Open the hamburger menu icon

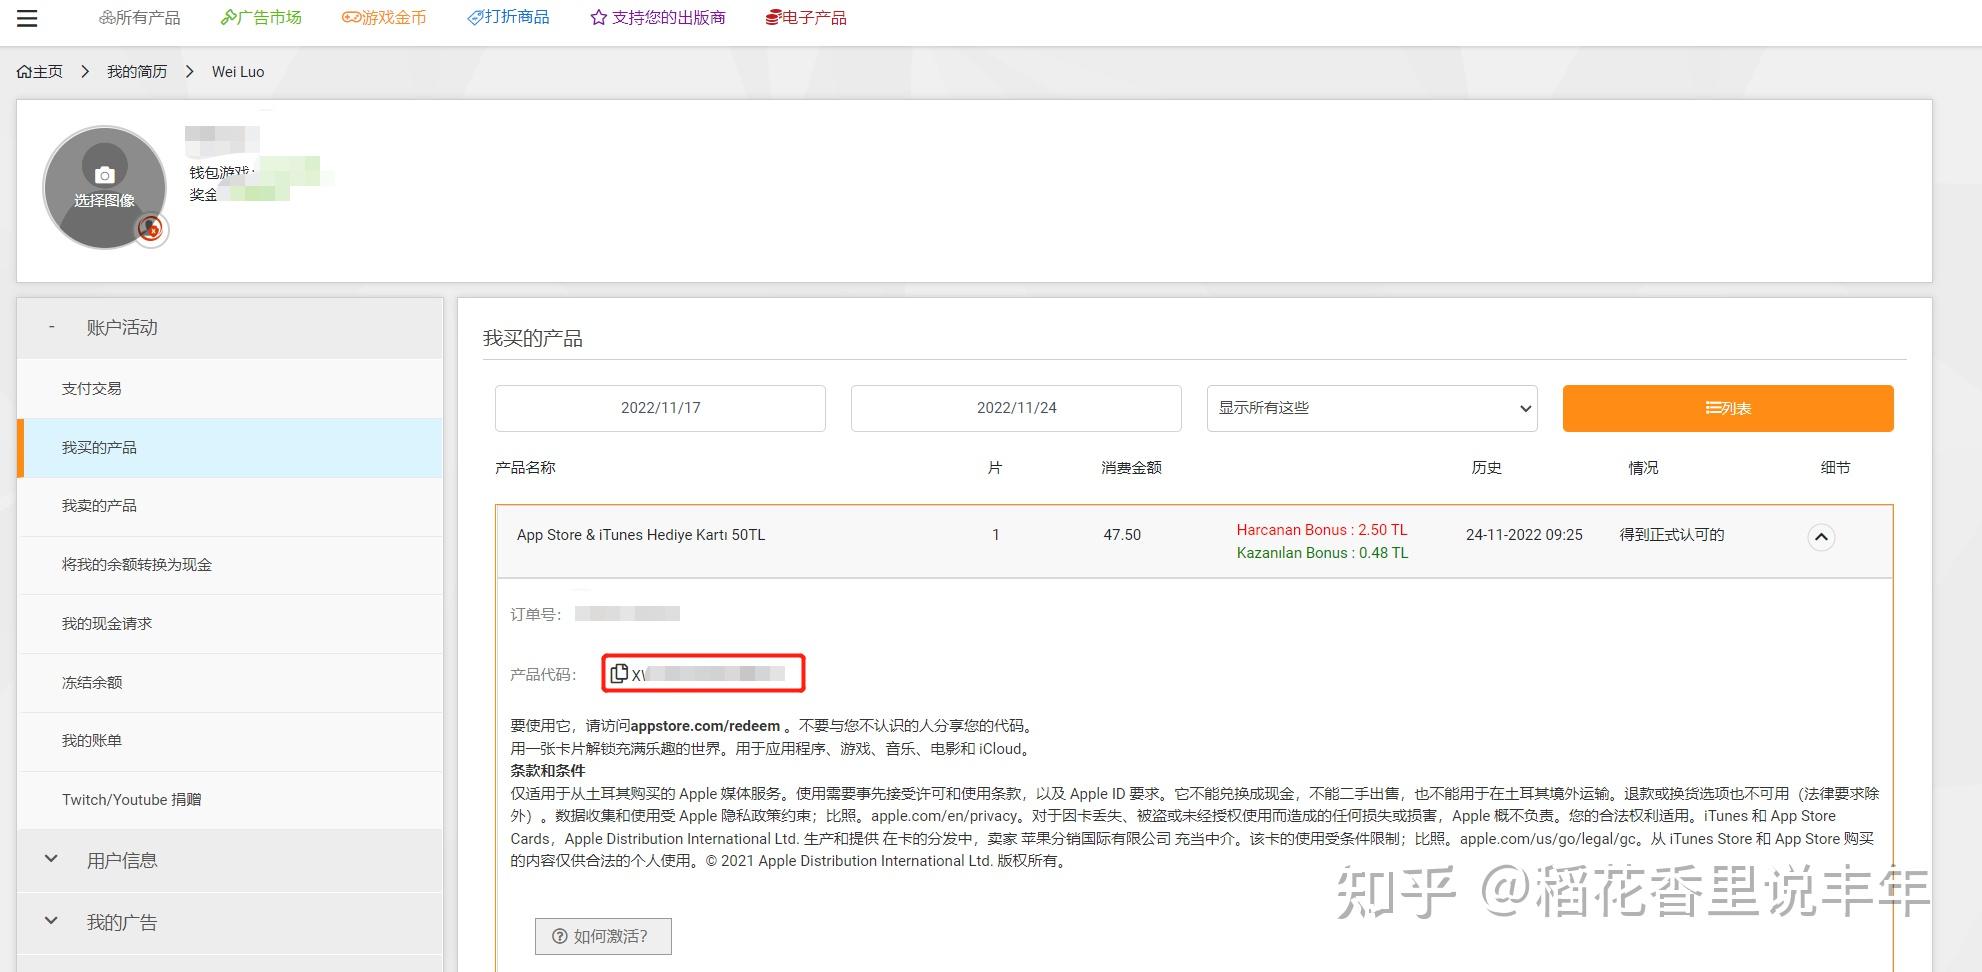point(27,18)
